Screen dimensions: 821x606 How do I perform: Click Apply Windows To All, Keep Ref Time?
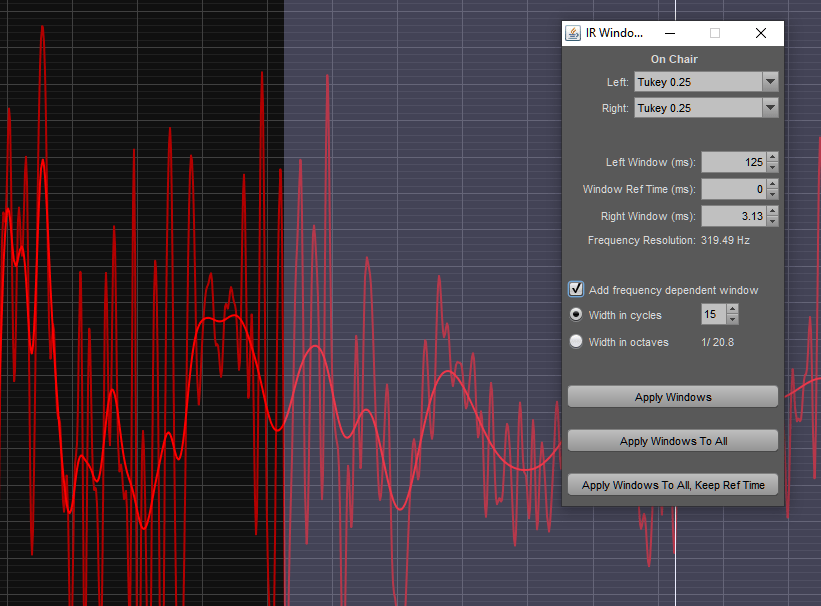click(x=673, y=484)
